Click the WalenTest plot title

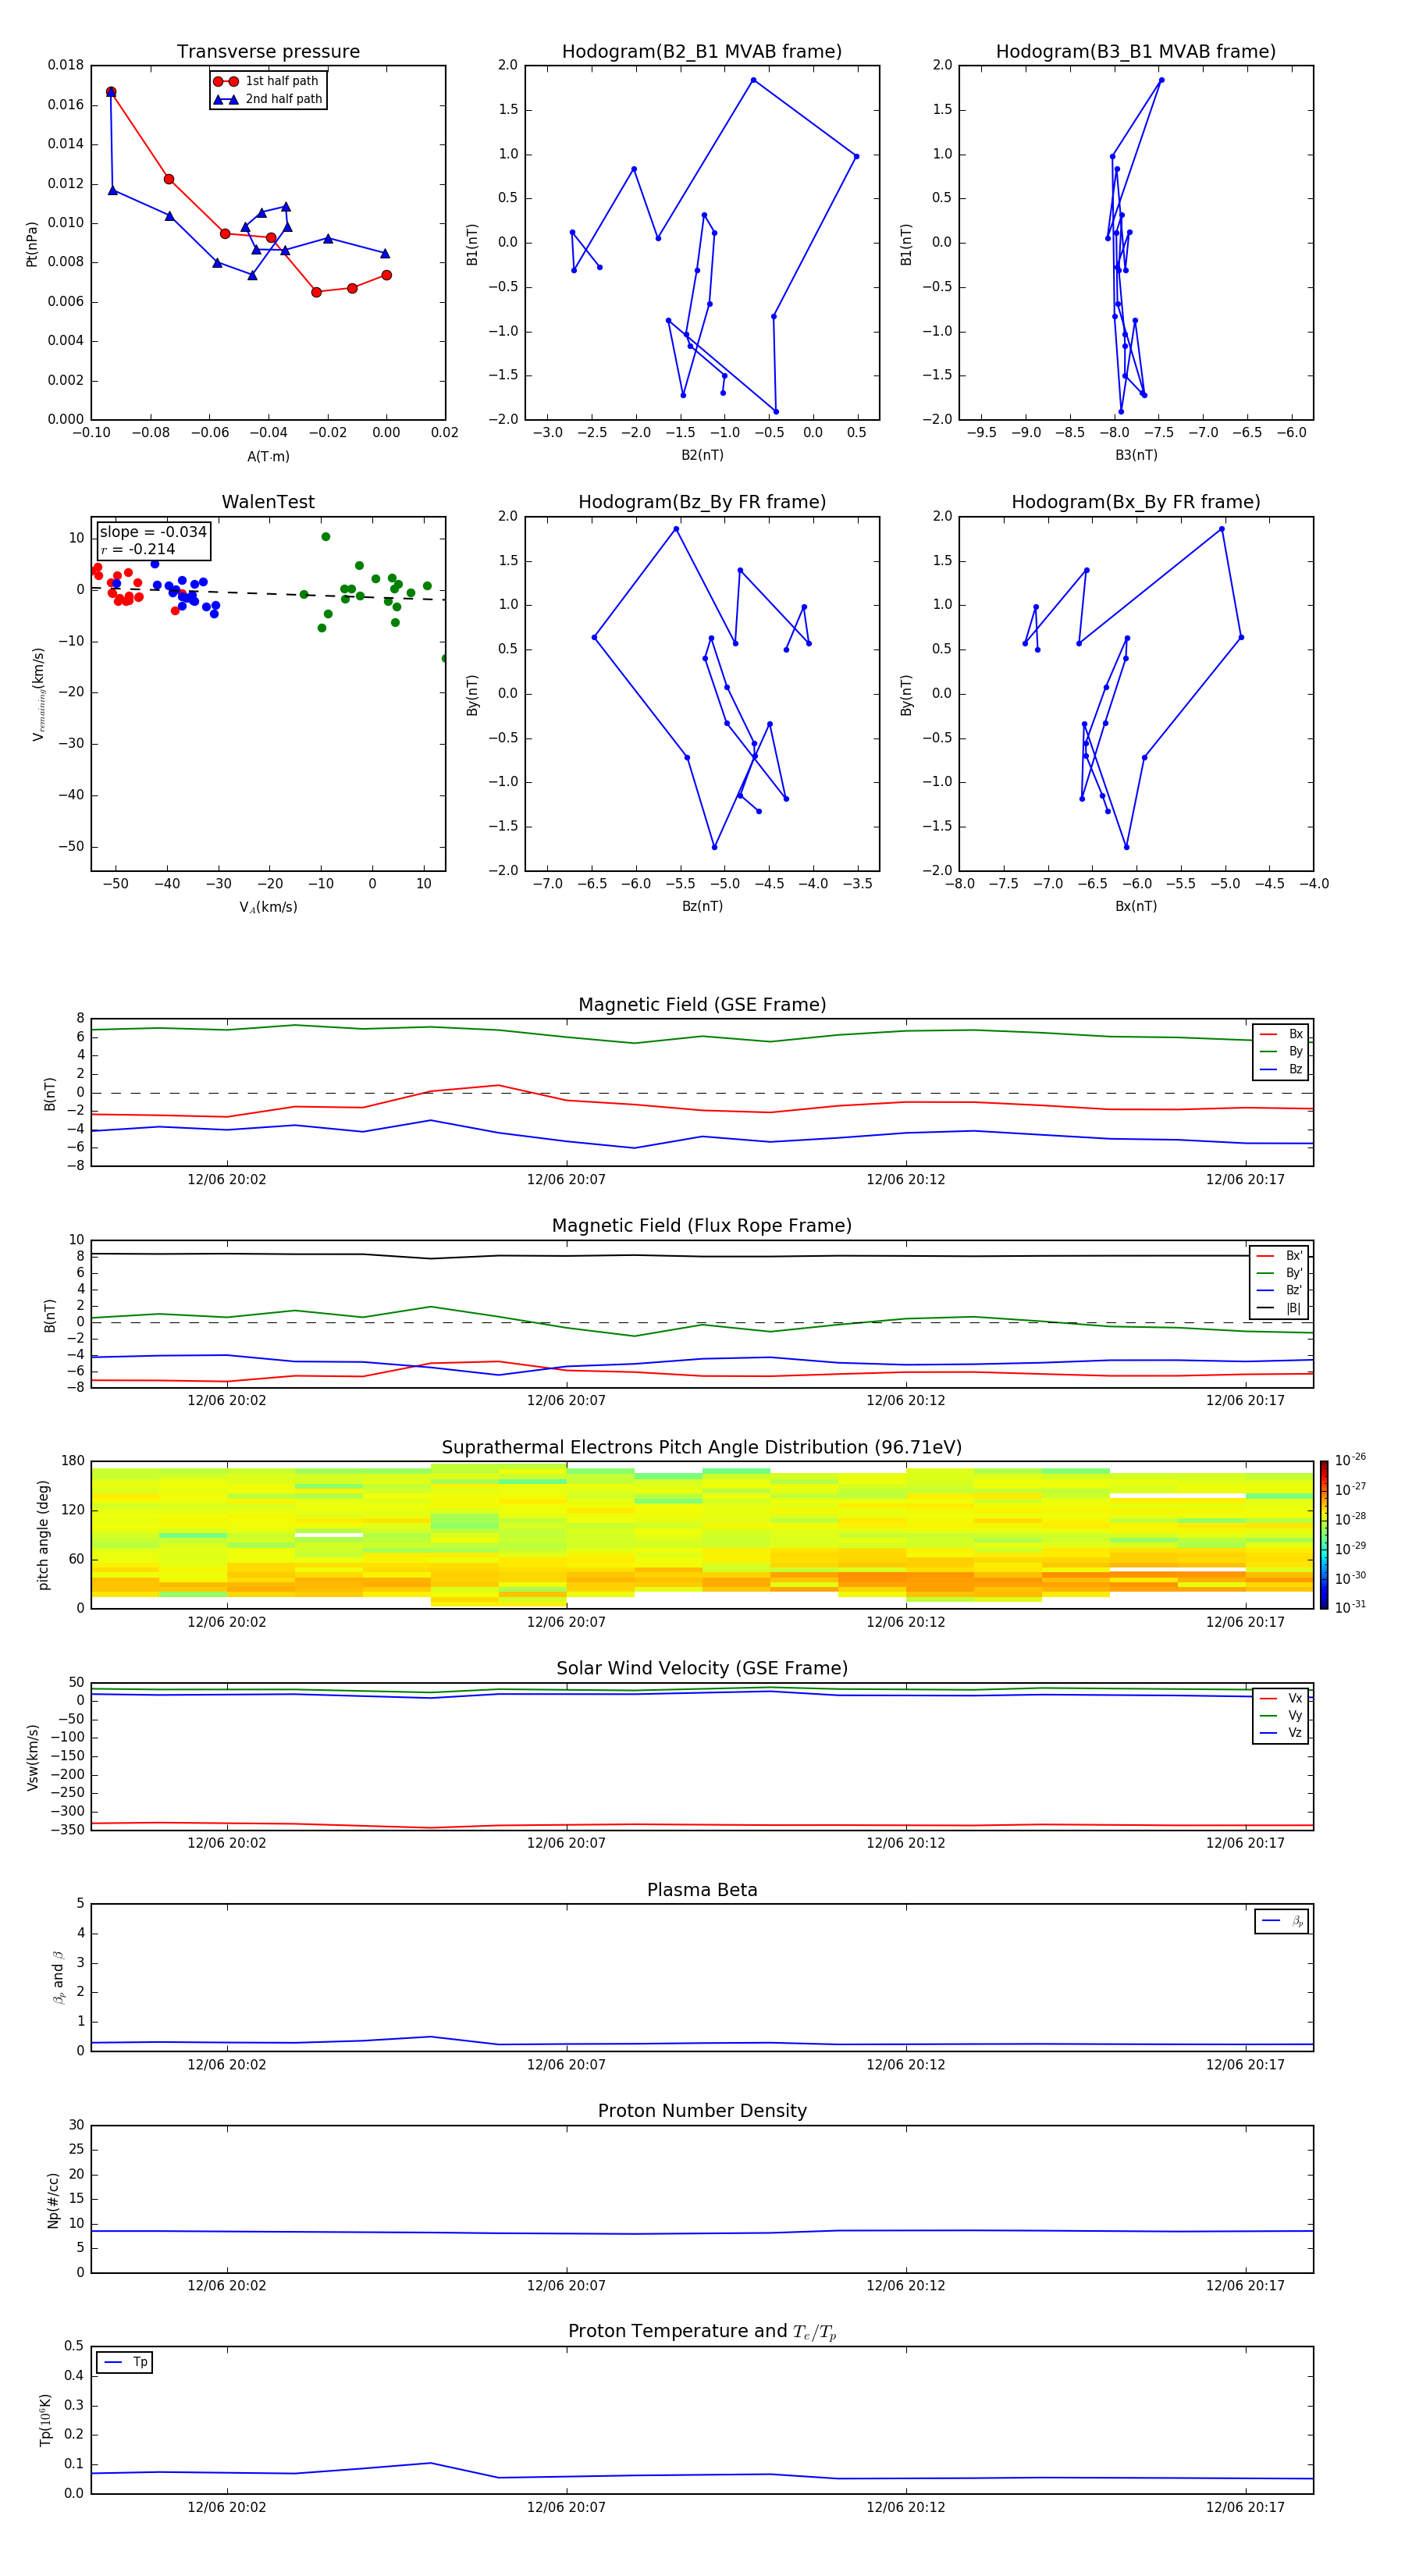(x=268, y=502)
